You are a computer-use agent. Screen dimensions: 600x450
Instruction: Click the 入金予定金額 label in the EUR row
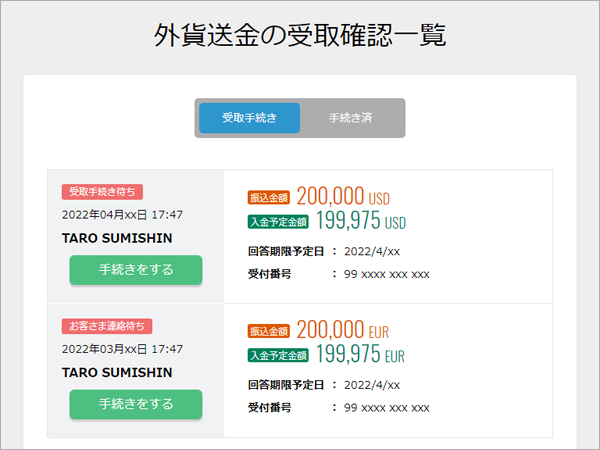click(x=278, y=355)
